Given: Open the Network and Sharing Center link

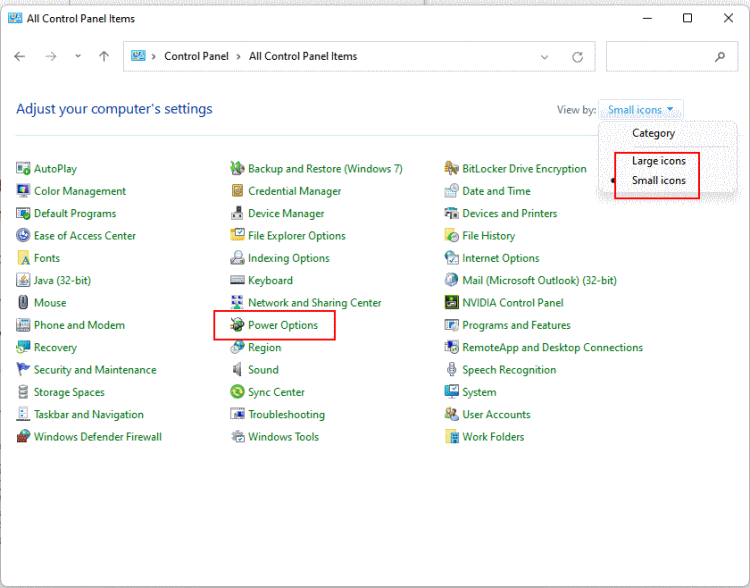Looking at the screenshot, I should pyautogui.click(x=314, y=303).
